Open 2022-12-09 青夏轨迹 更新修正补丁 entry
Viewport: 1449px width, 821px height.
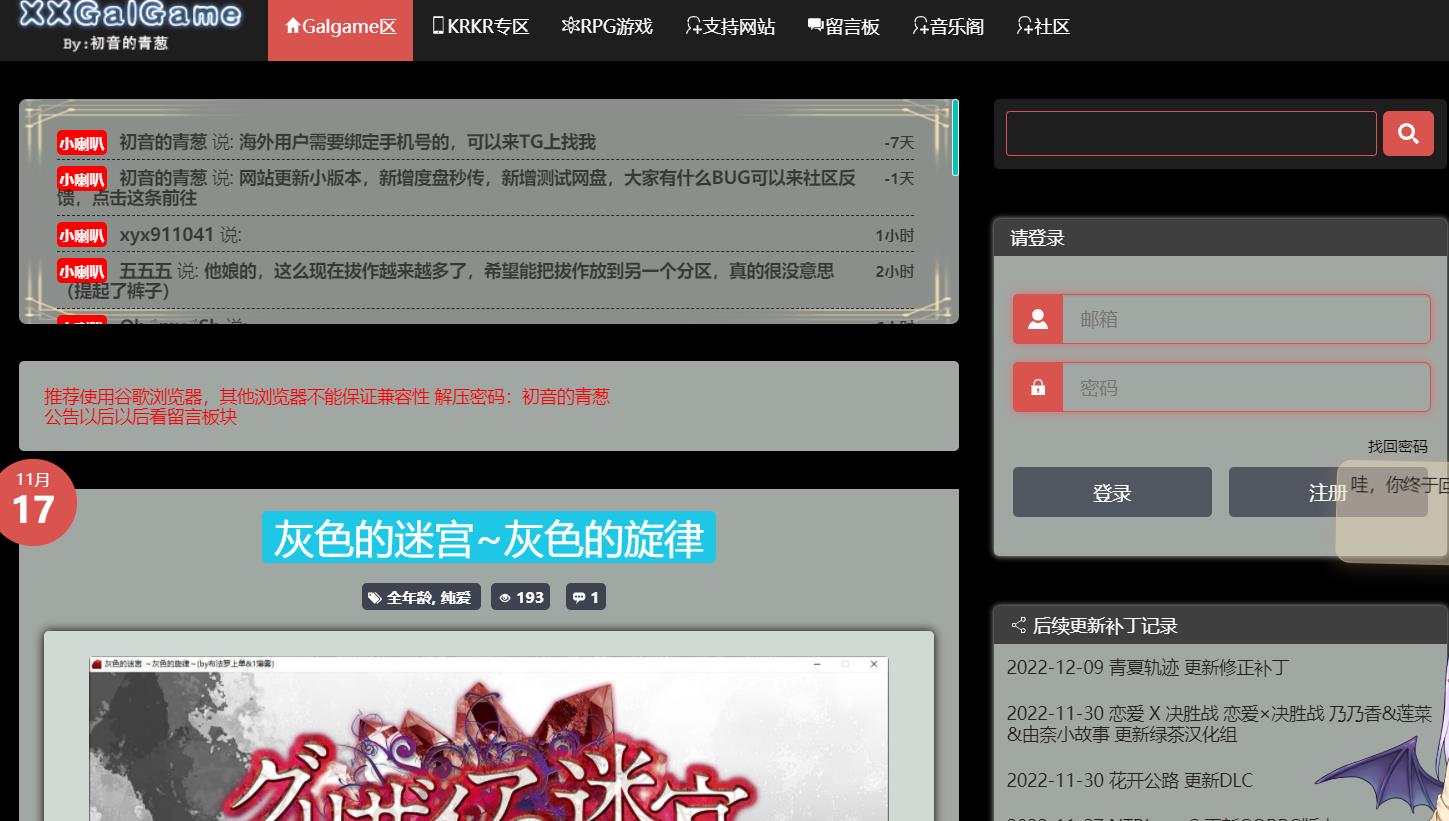tap(1147, 667)
